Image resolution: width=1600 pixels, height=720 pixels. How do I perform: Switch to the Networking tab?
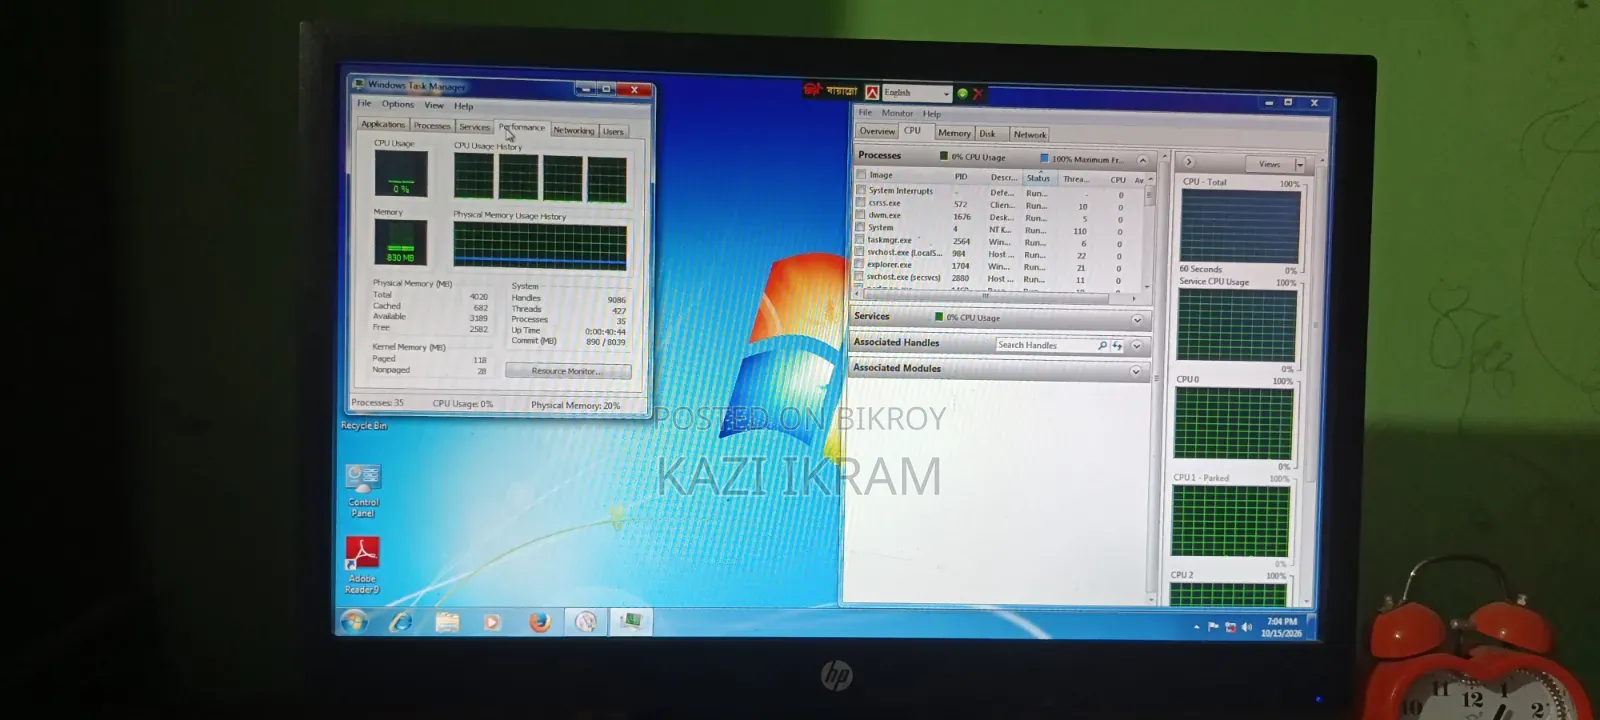(x=574, y=130)
